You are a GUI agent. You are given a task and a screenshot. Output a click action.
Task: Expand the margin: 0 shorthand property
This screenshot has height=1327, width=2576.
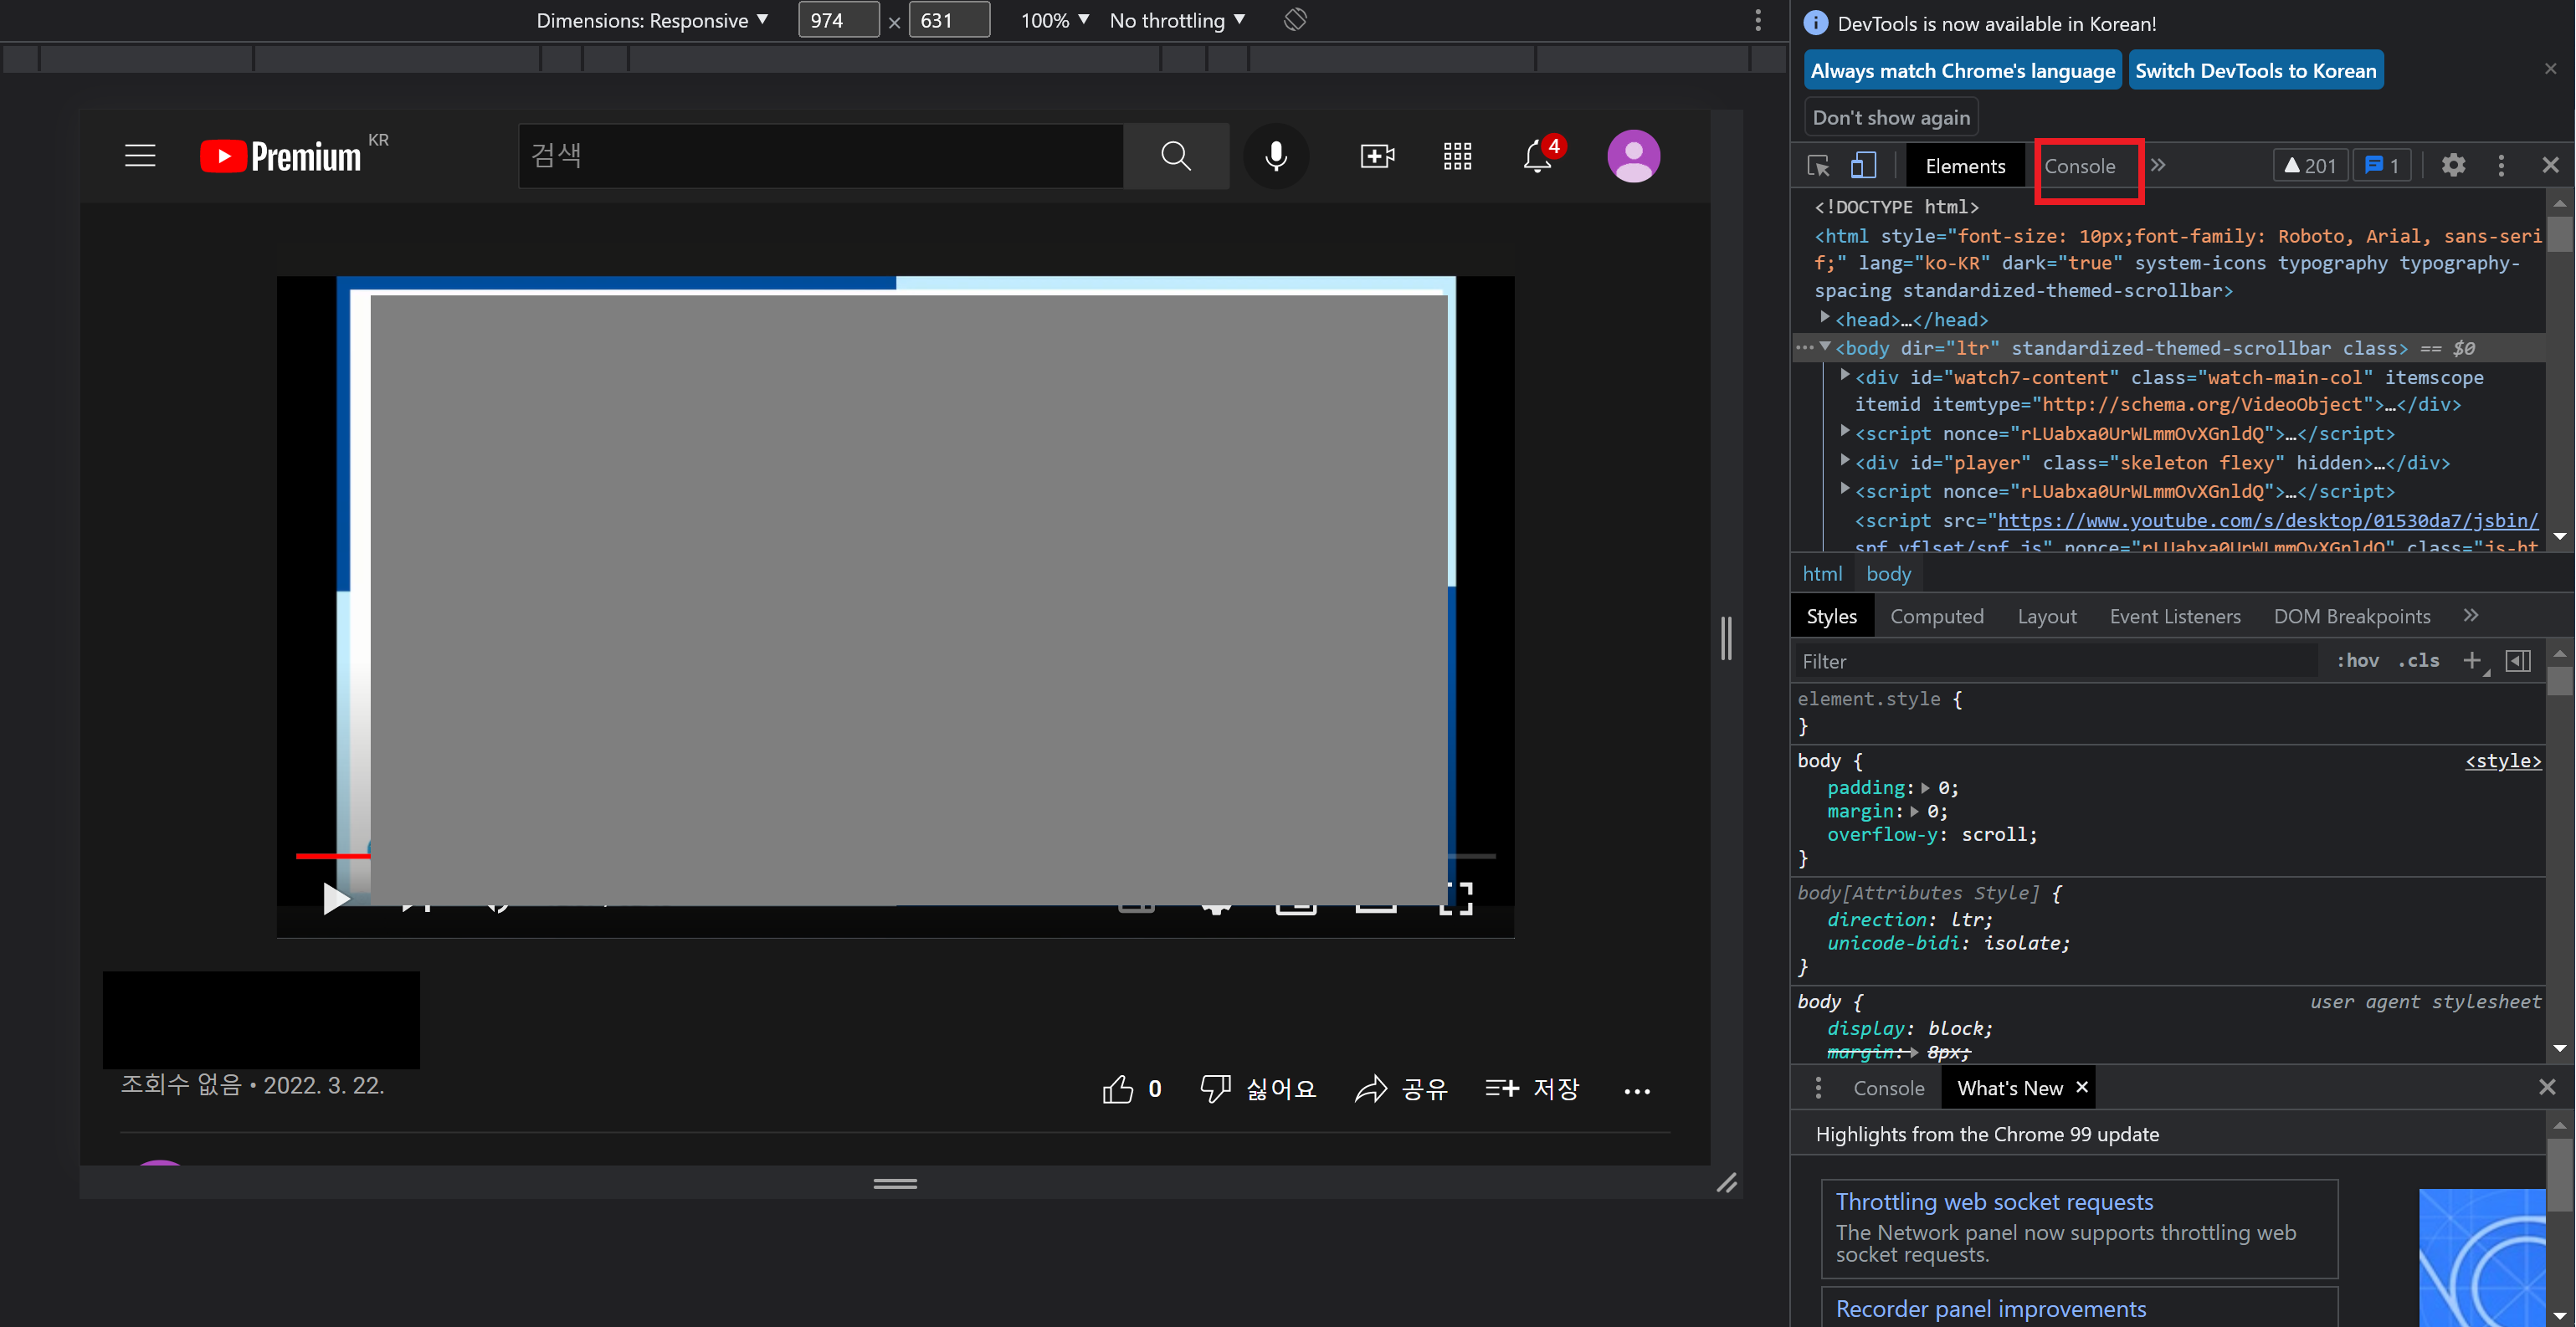[x=1914, y=812]
